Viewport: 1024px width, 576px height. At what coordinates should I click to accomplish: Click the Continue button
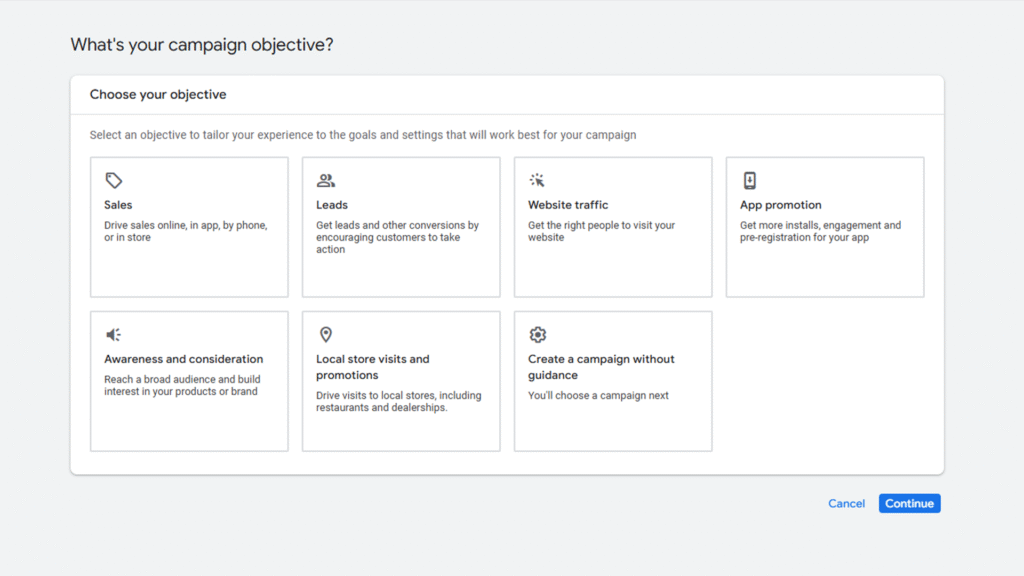pos(909,504)
